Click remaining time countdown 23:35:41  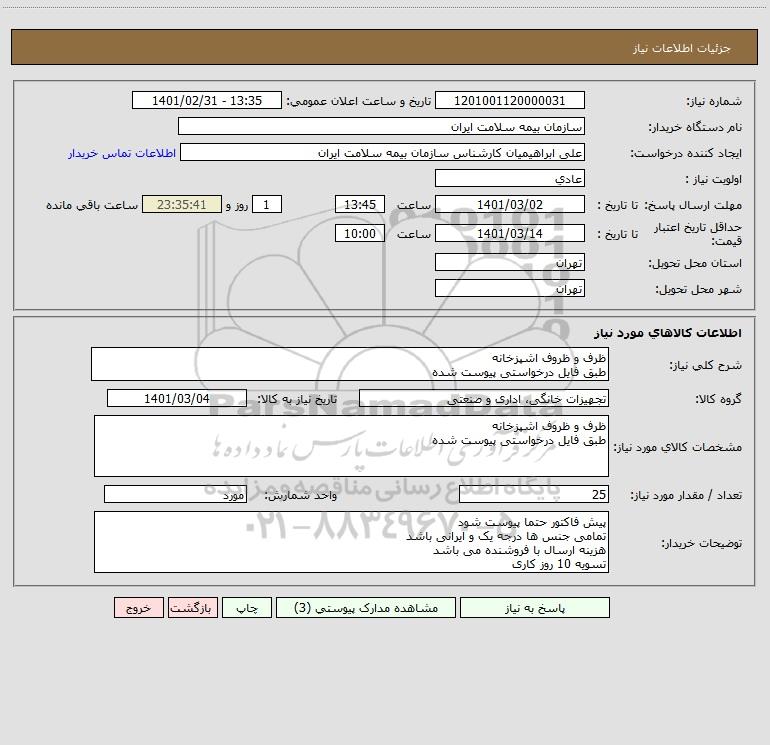pyautogui.click(x=182, y=205)
